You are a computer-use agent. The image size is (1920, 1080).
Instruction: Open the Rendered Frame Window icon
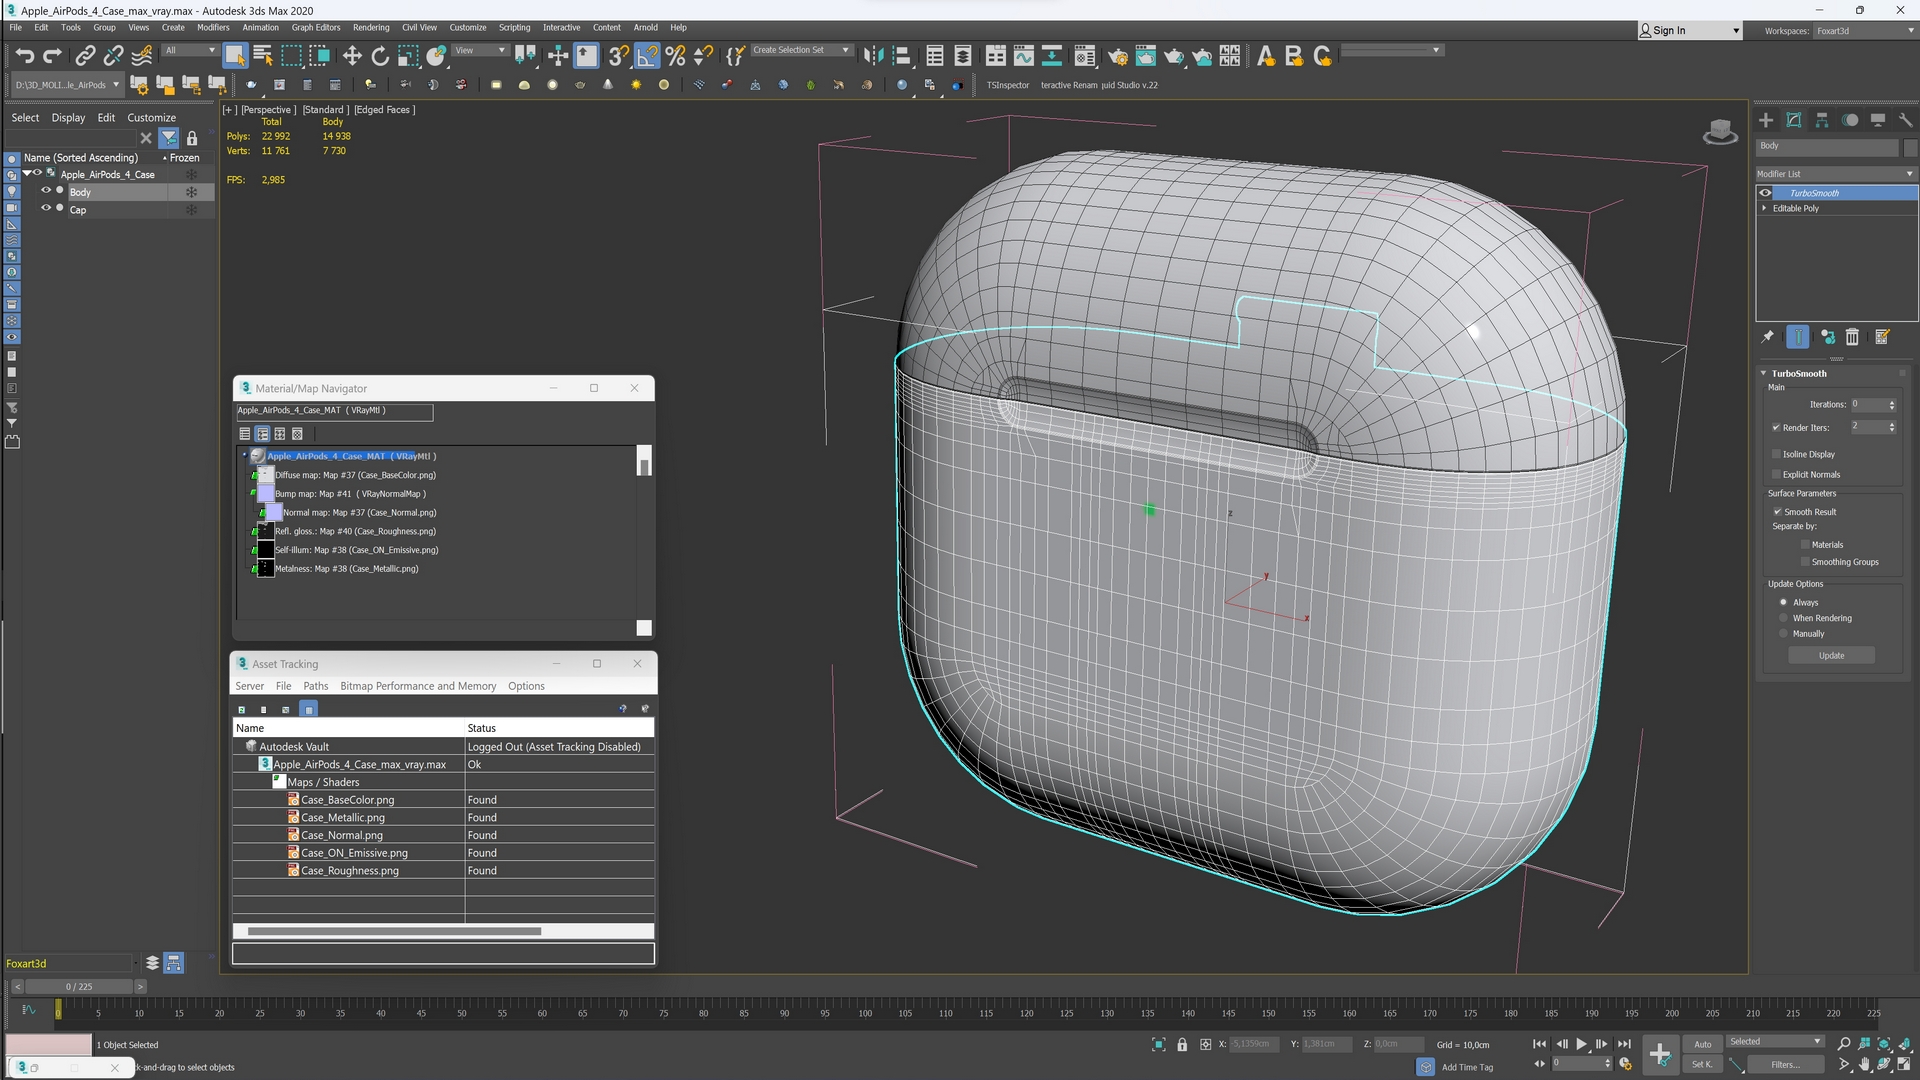tap(1146, 56)
